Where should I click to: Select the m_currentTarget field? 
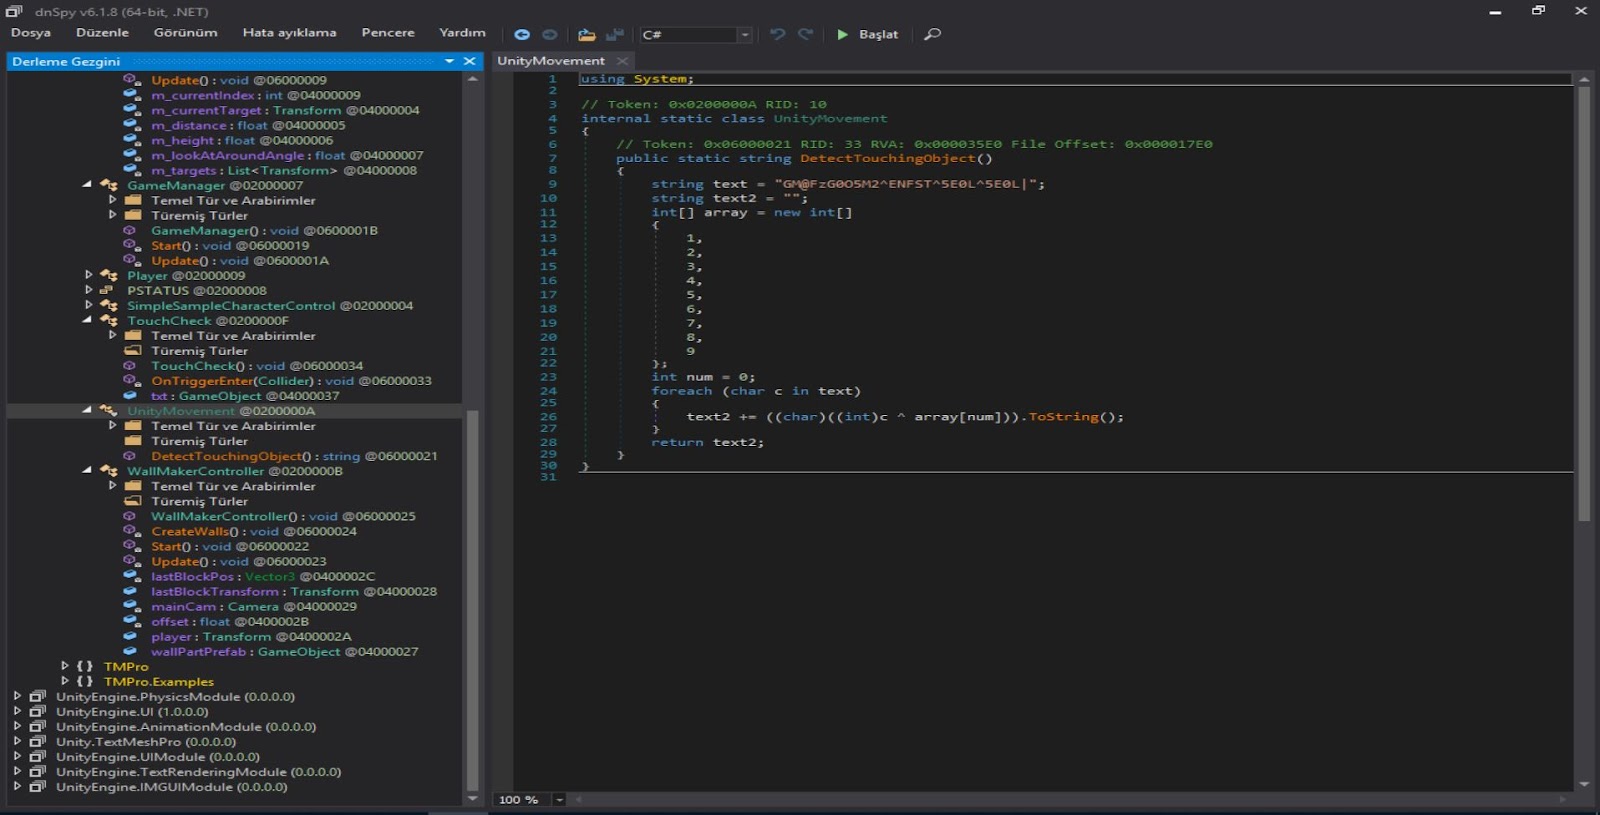pyautogui.click(x=285, y=110)
